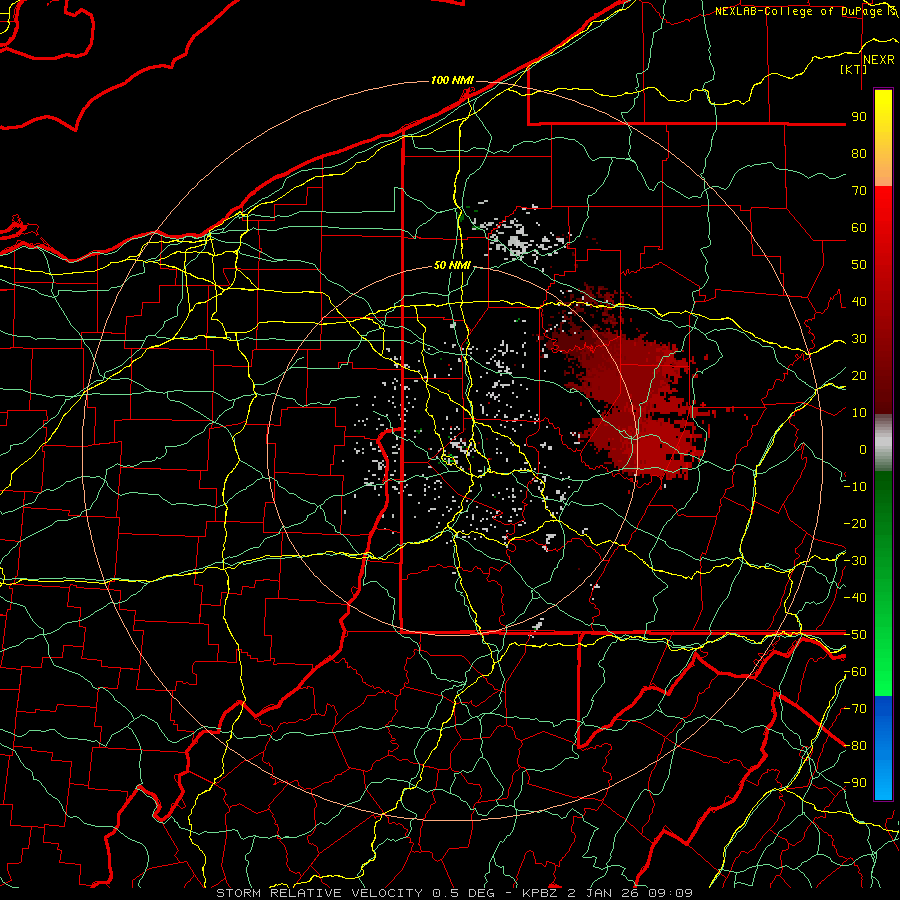Image resolution: width=900 pixels, height=900 pixels.
Task: Select the -30 scale value
Action: tap(855, 561)
